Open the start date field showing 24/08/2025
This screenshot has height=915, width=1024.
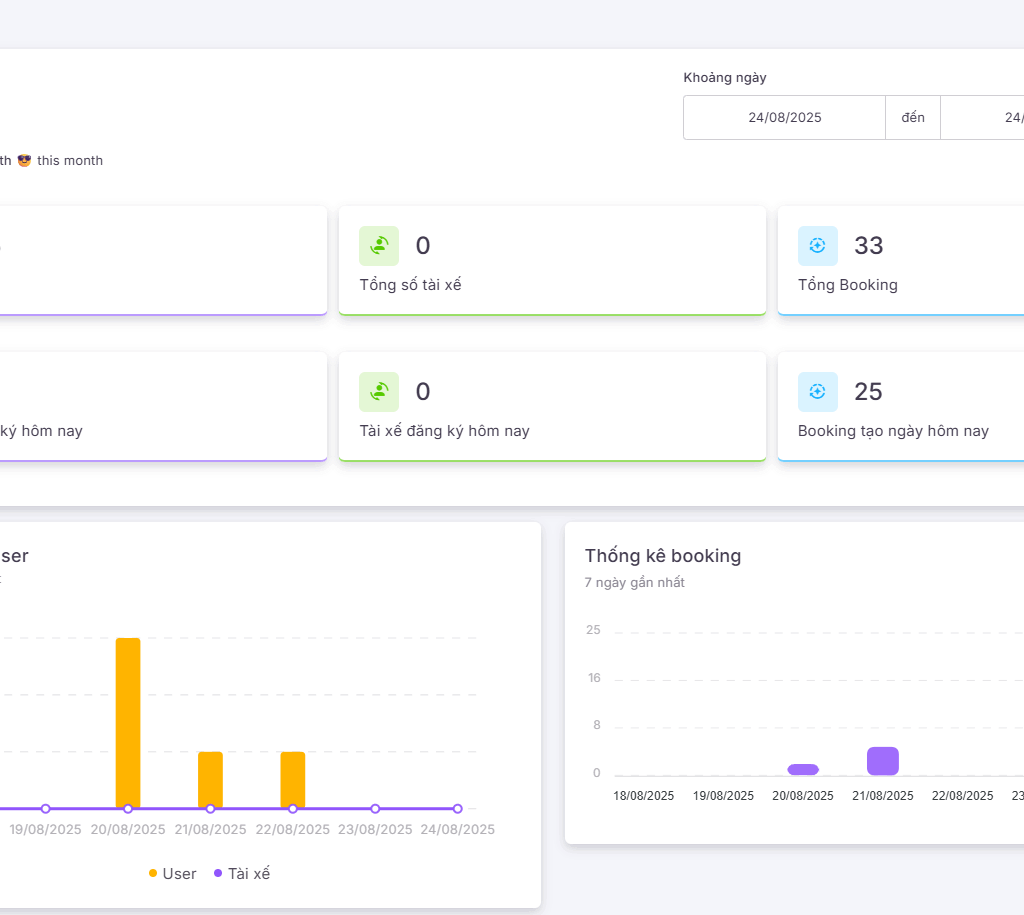784,118
